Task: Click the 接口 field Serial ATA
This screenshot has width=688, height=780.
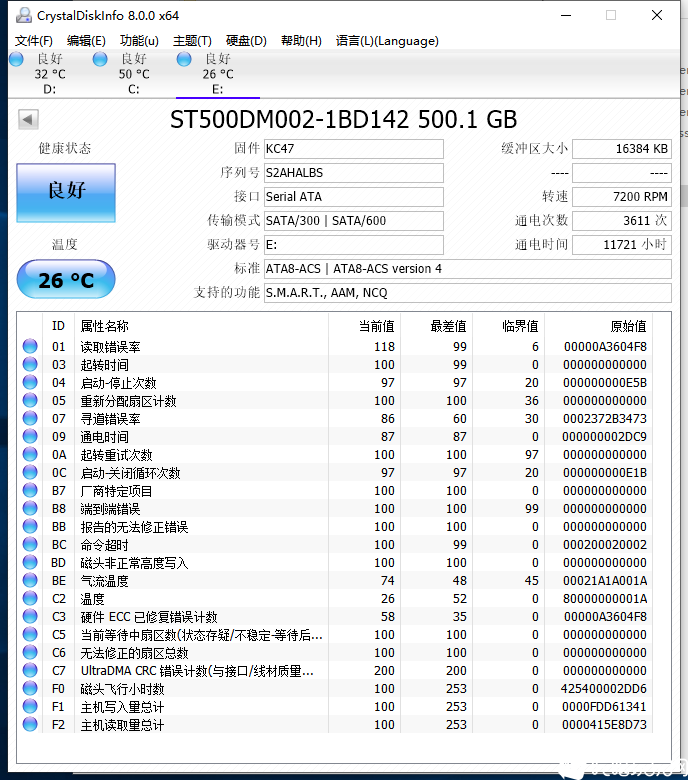Action: coord(354,196)
